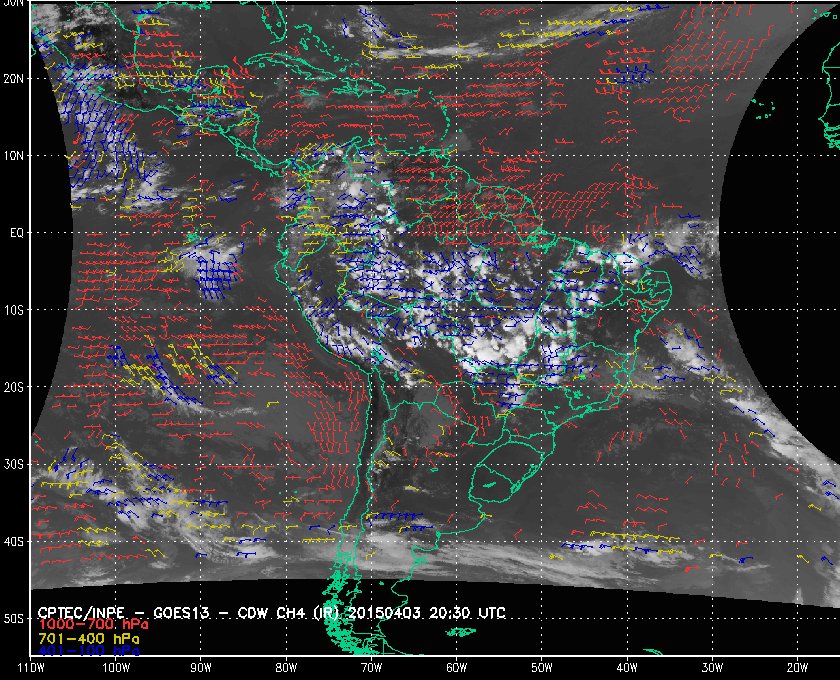Click the 70W longitude label
Viewport: 840px width, 680px height.
371,668
